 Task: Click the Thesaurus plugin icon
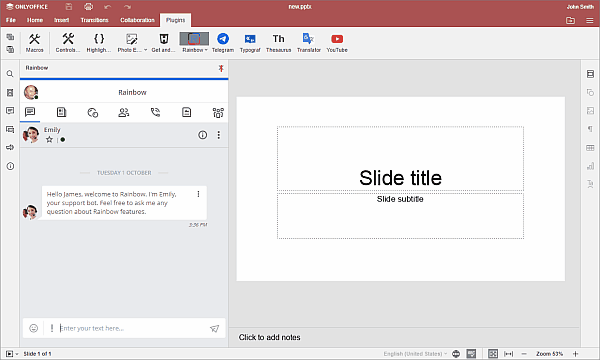coord(278,42)
